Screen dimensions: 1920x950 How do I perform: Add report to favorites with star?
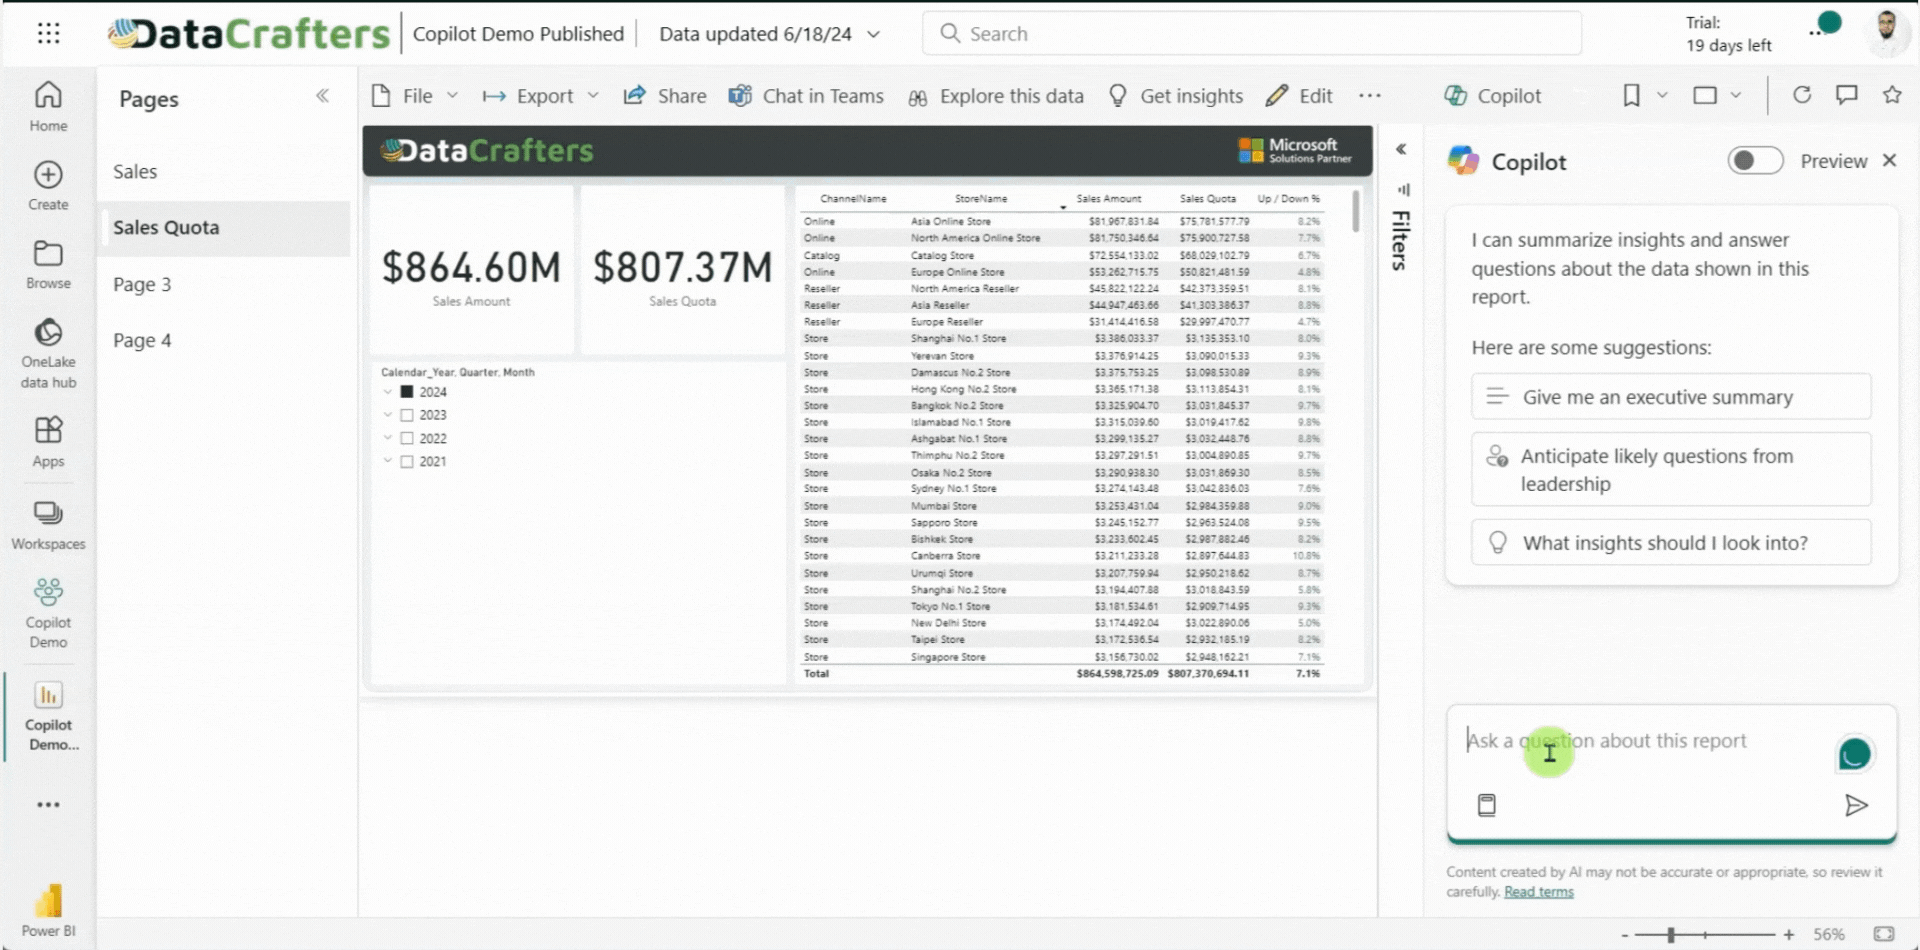[1891, 95]
